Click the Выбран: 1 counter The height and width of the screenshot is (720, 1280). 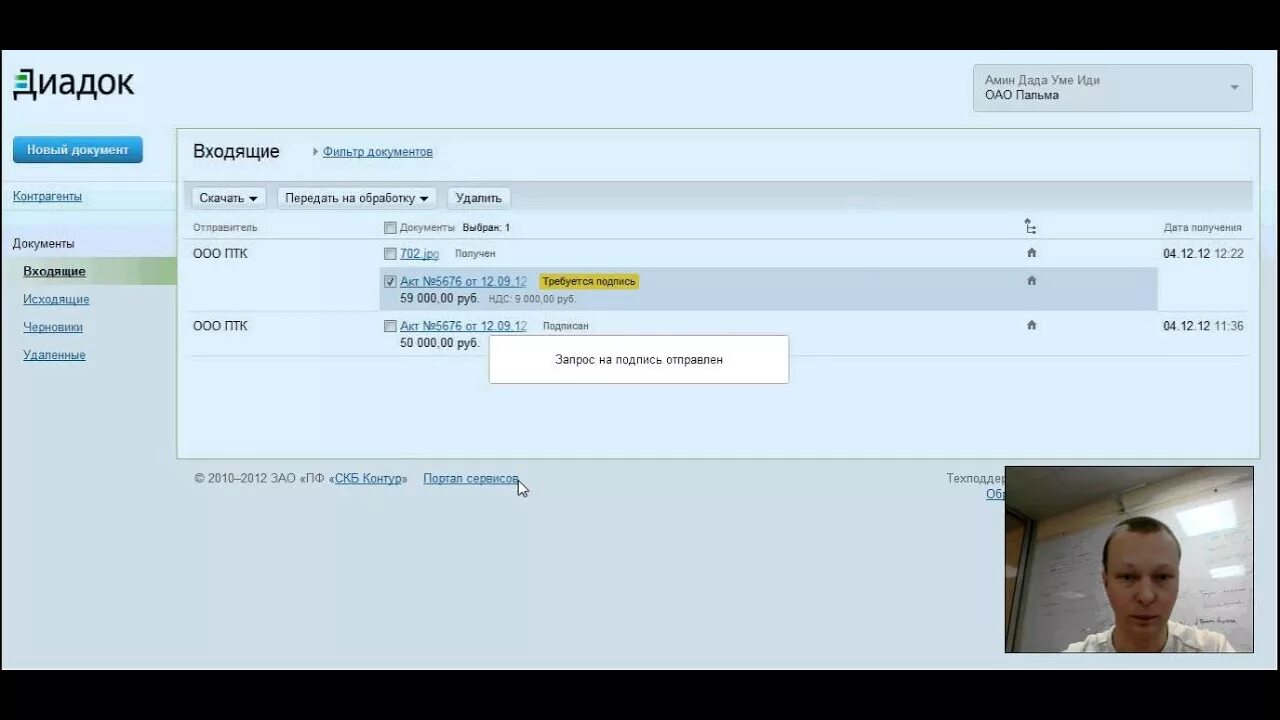coord(486,228)
